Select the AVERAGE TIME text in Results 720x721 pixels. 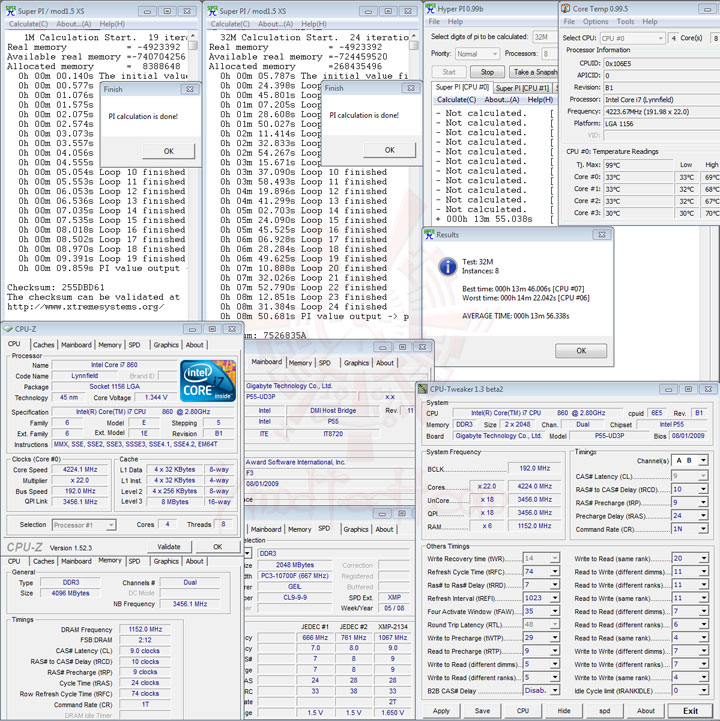click(x=515, y=316)
